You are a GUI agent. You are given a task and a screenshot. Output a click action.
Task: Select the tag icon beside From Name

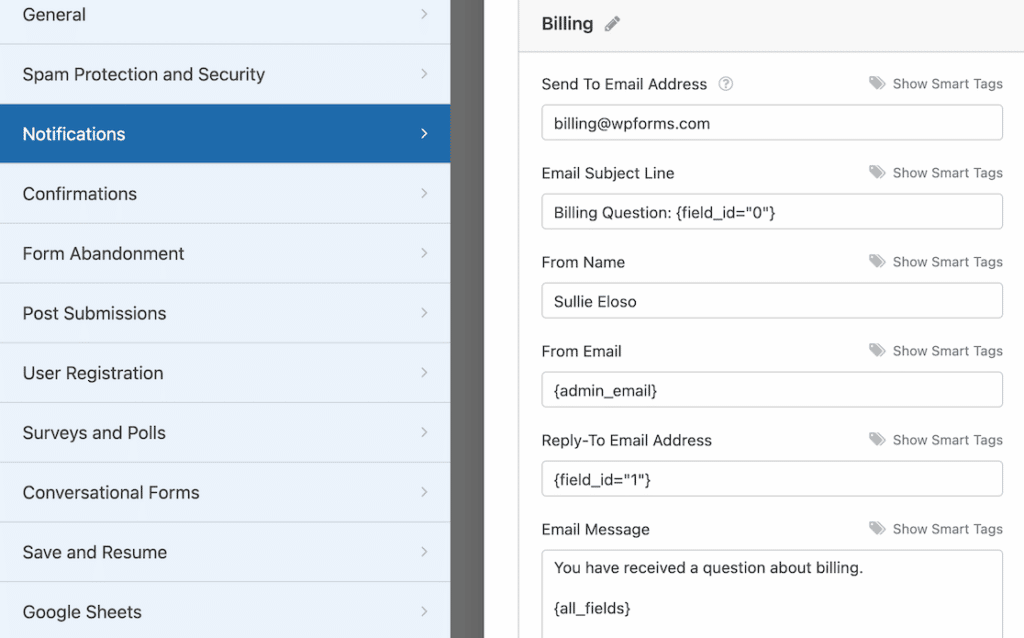click(x=878, y=261)
